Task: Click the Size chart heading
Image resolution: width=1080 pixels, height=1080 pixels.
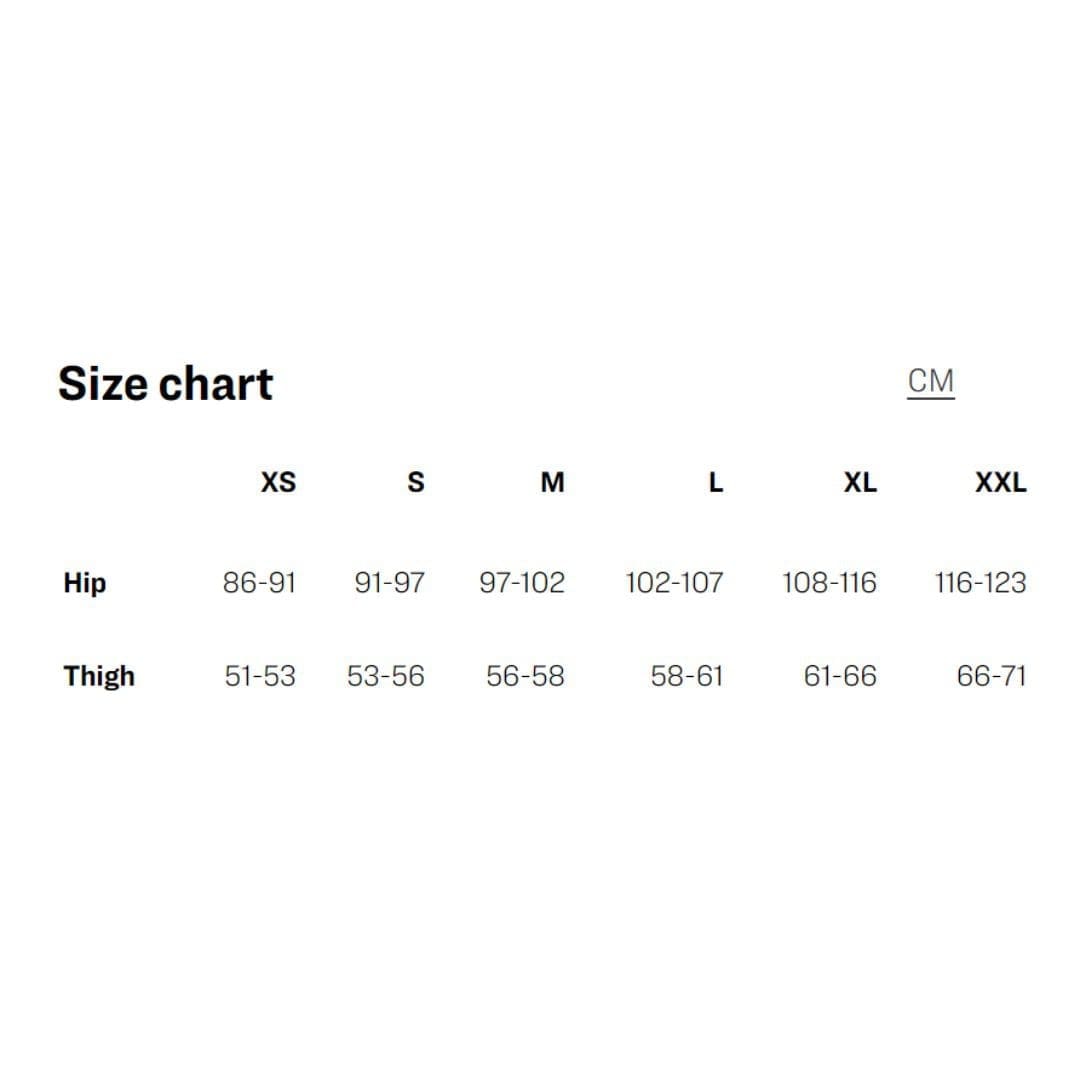Action: click(x=165, y=384)
